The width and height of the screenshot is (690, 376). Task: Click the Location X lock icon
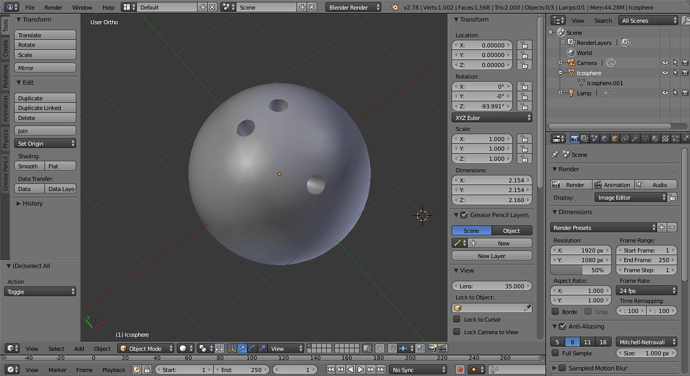[x=524, y=45]
